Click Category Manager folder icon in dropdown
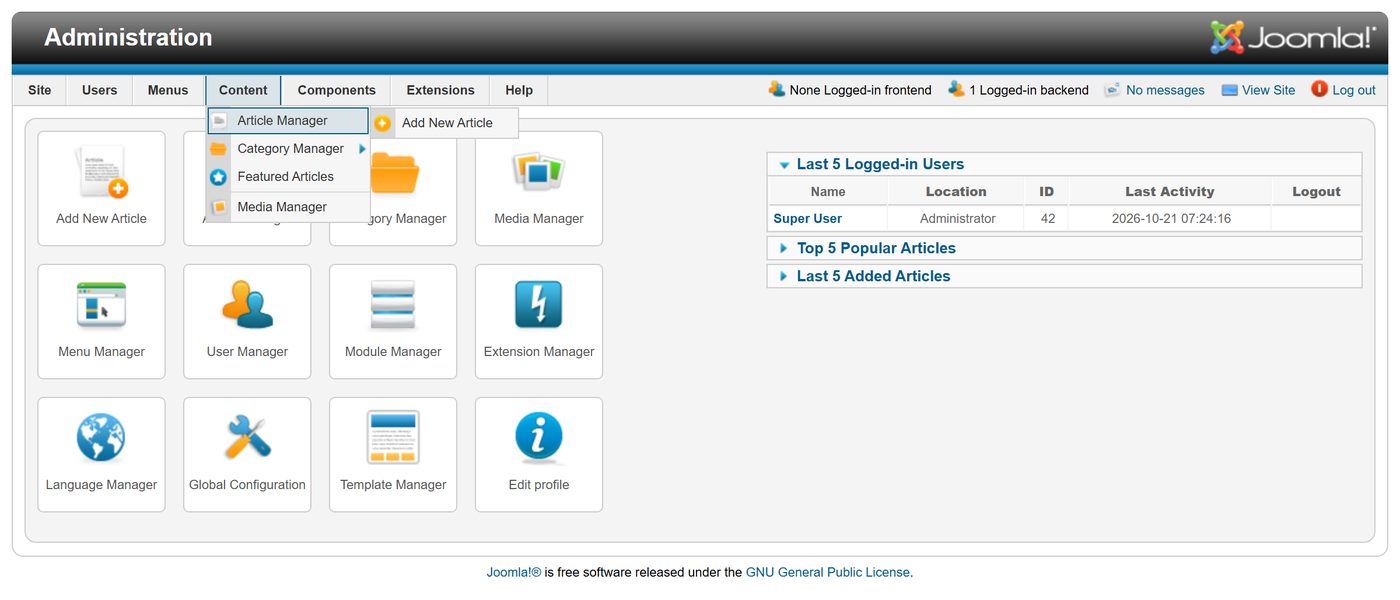Viewport: 1400px width, 600px height. point(219,149)
